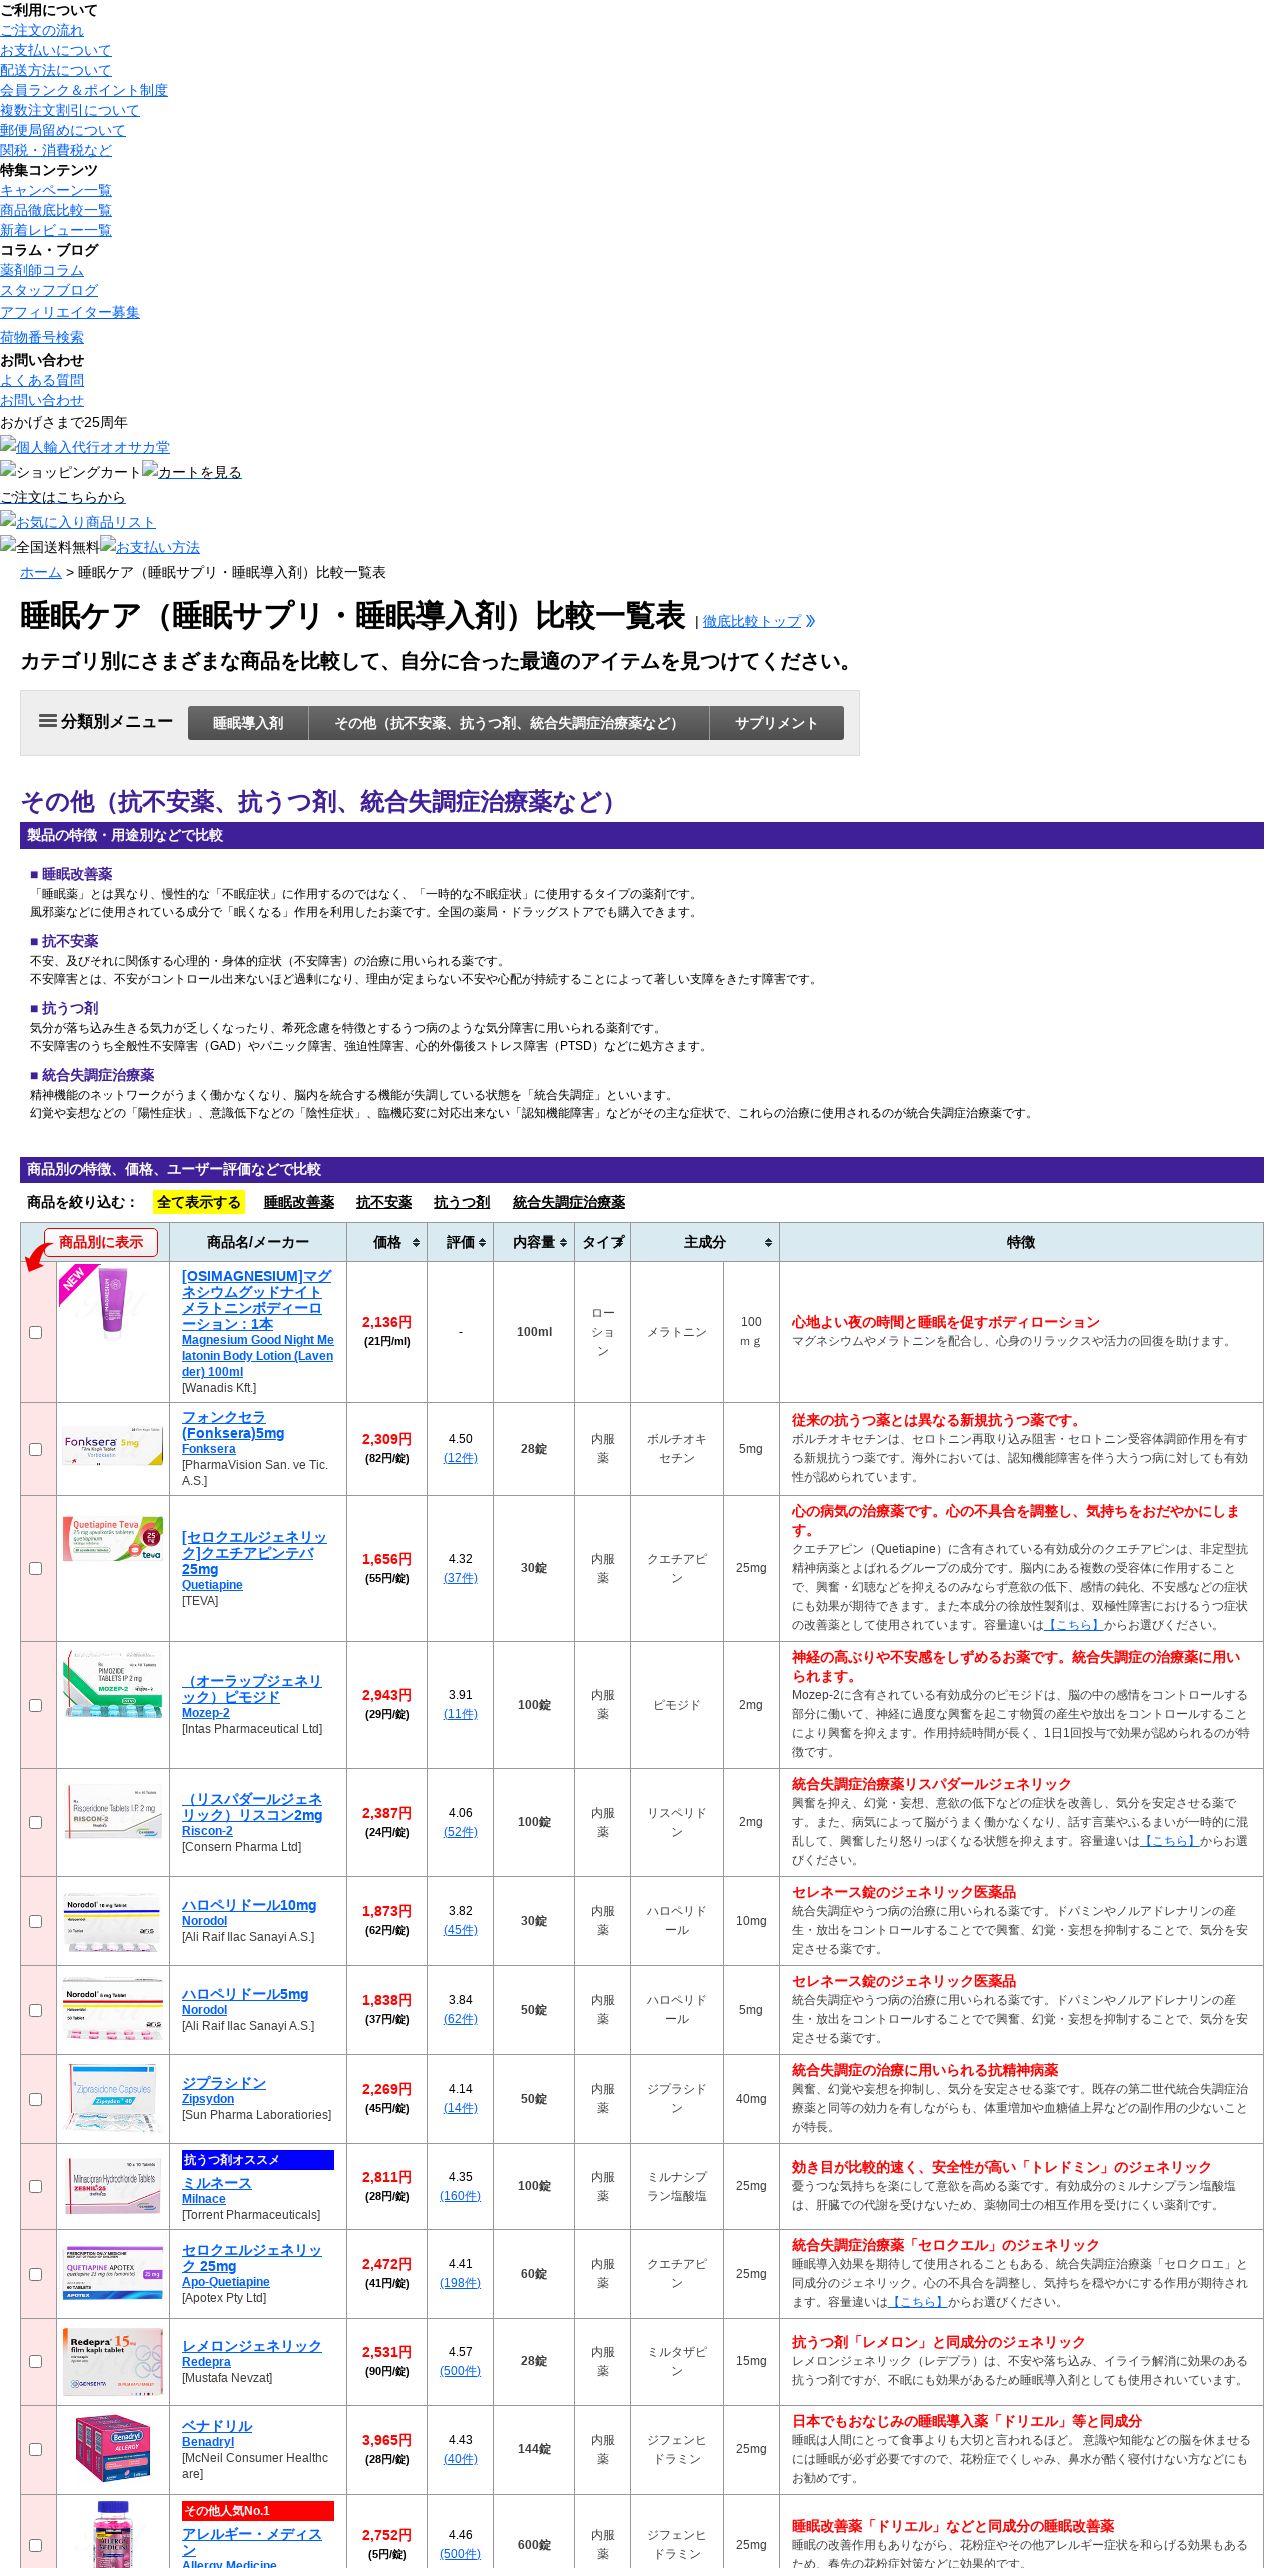1284x2568 pixels.
Task: Click the カートを見る cart link
Action: point(192,472)
